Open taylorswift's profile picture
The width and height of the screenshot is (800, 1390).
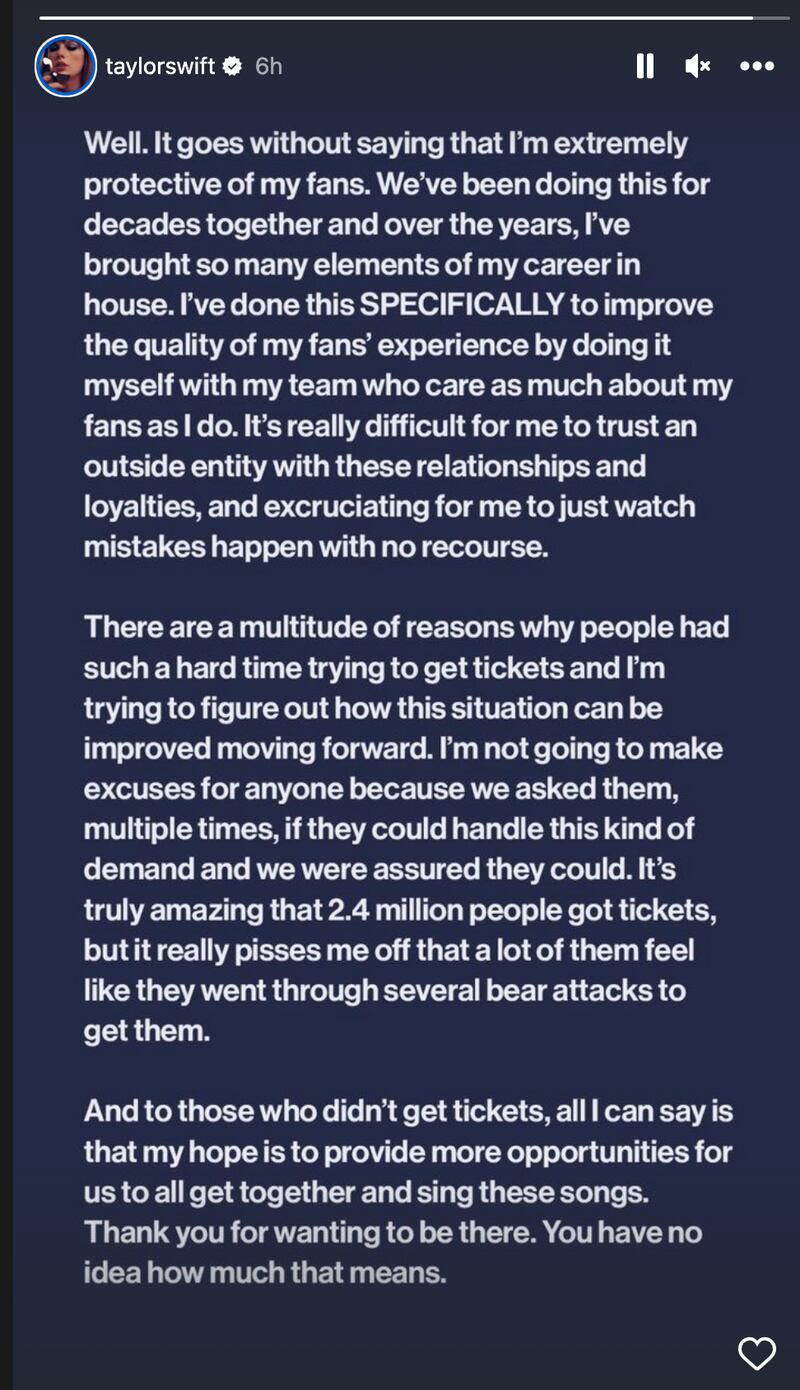[66, 66]
